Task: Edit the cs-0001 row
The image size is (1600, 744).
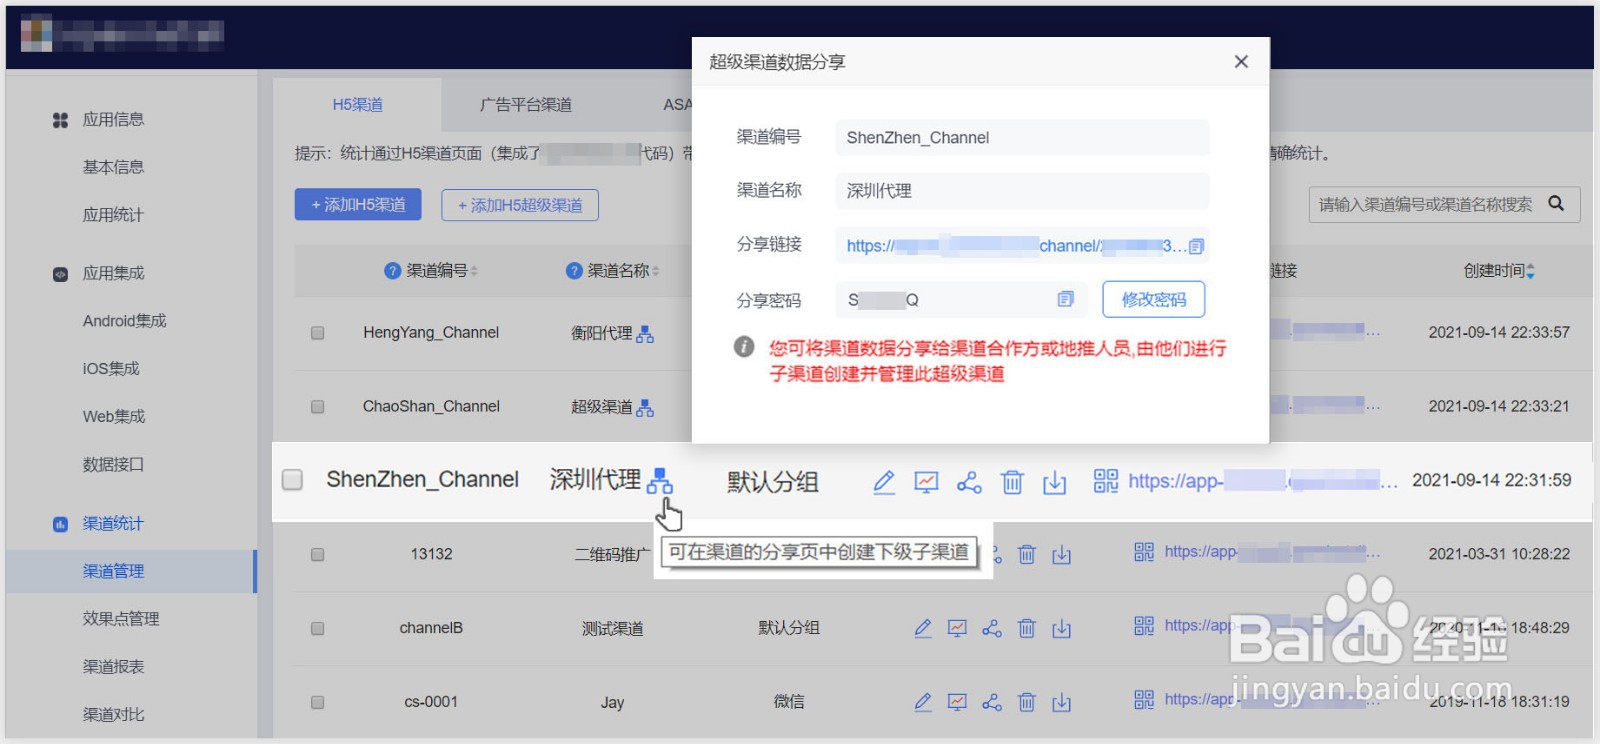Action: [923, 702]
